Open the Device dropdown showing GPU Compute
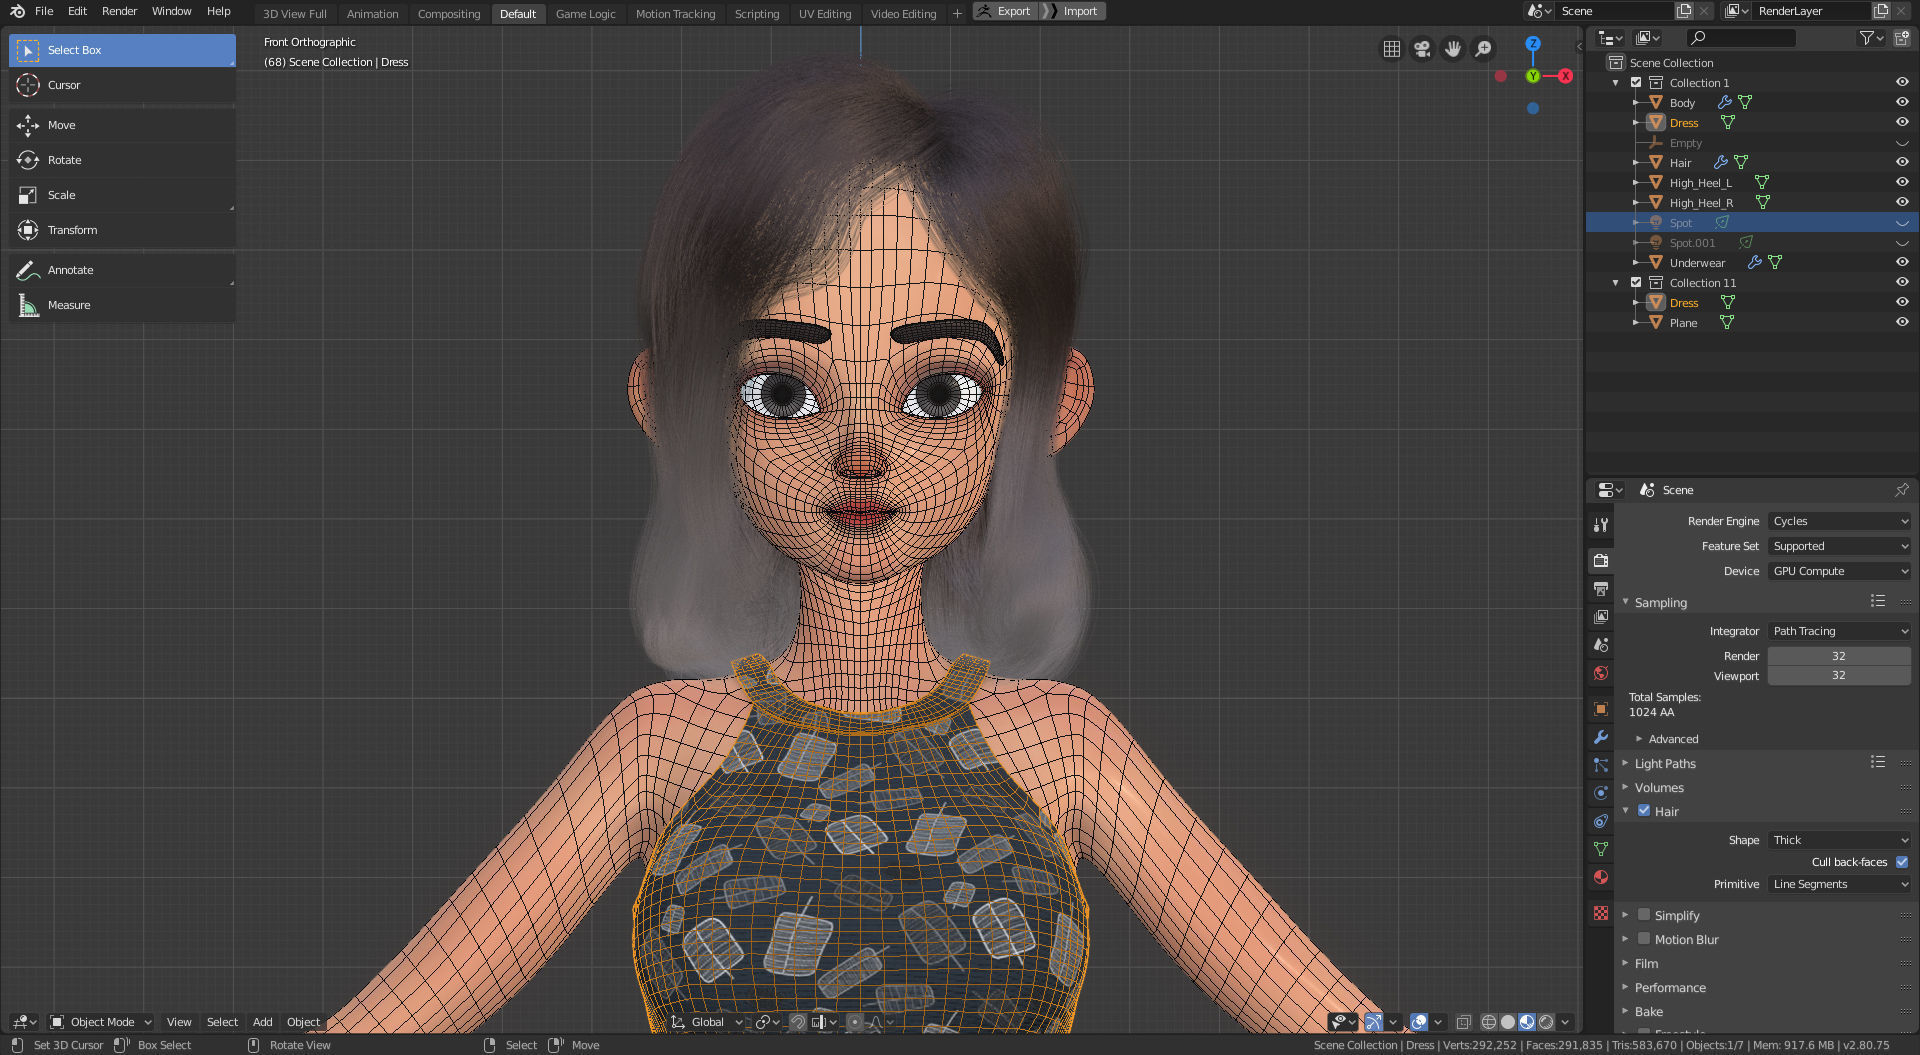 point(1839,571)
